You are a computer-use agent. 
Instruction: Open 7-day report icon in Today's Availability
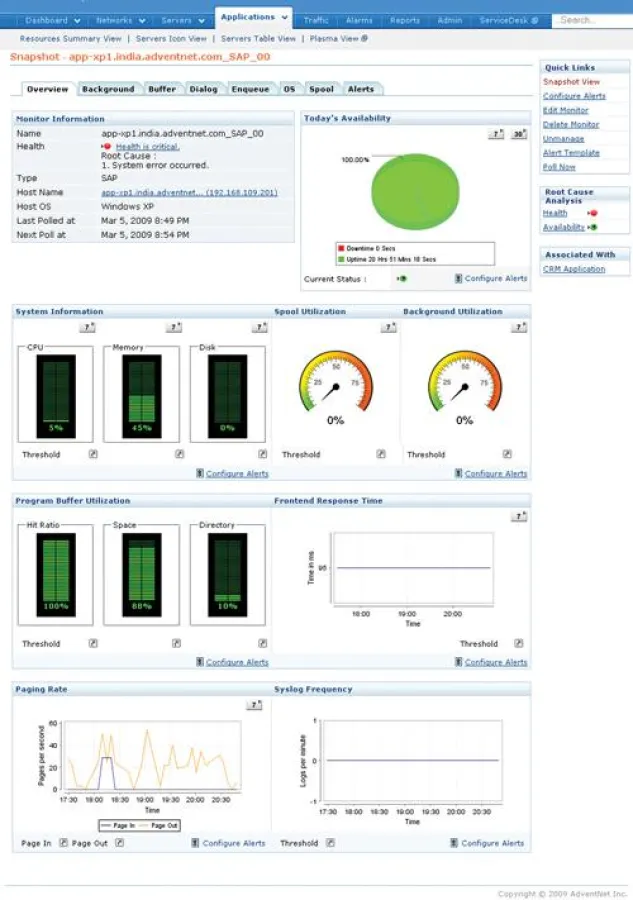point(496,134)
